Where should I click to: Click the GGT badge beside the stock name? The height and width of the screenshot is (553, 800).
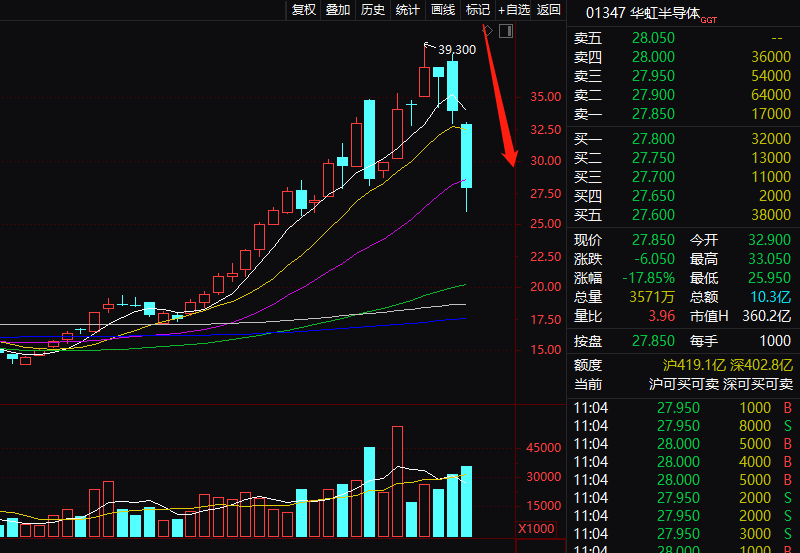coord(708,19)
